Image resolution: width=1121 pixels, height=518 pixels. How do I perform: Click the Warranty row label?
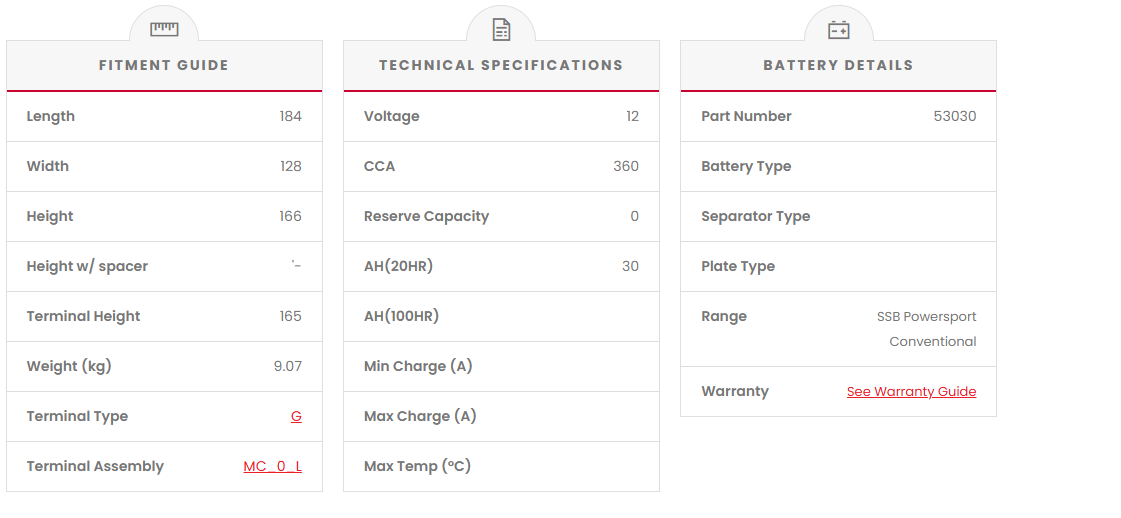[x=735, y=392]
